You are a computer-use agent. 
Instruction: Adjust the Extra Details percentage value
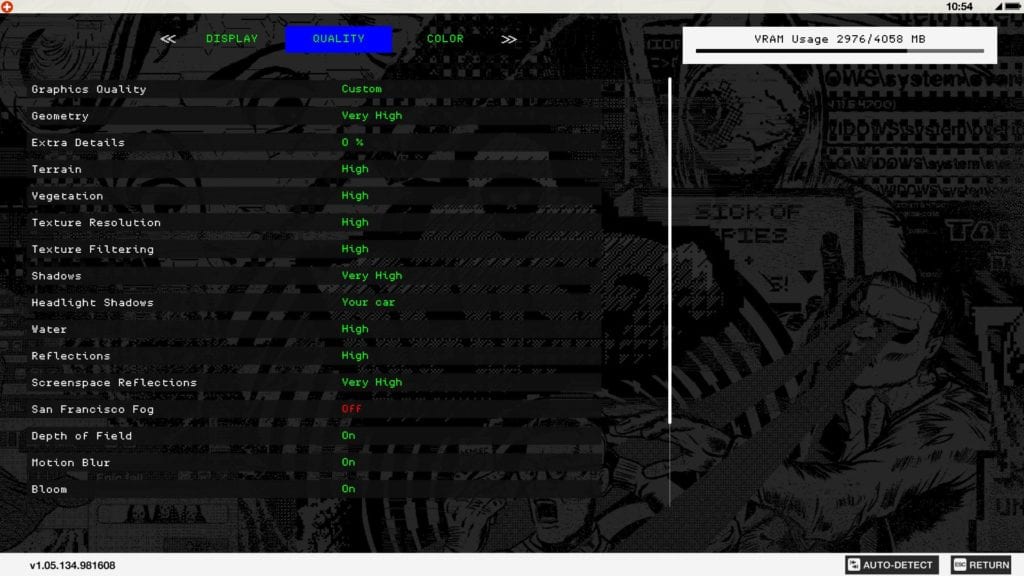(x=352, y=143)
